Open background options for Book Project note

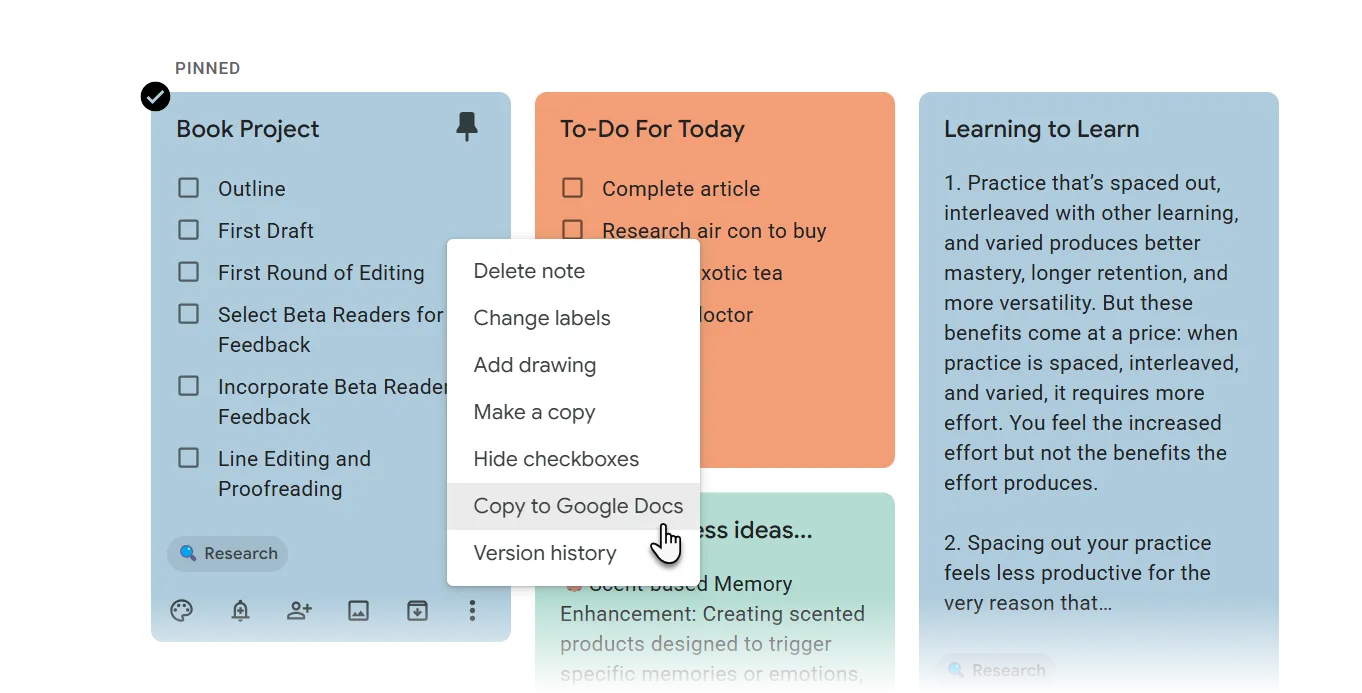181,610
